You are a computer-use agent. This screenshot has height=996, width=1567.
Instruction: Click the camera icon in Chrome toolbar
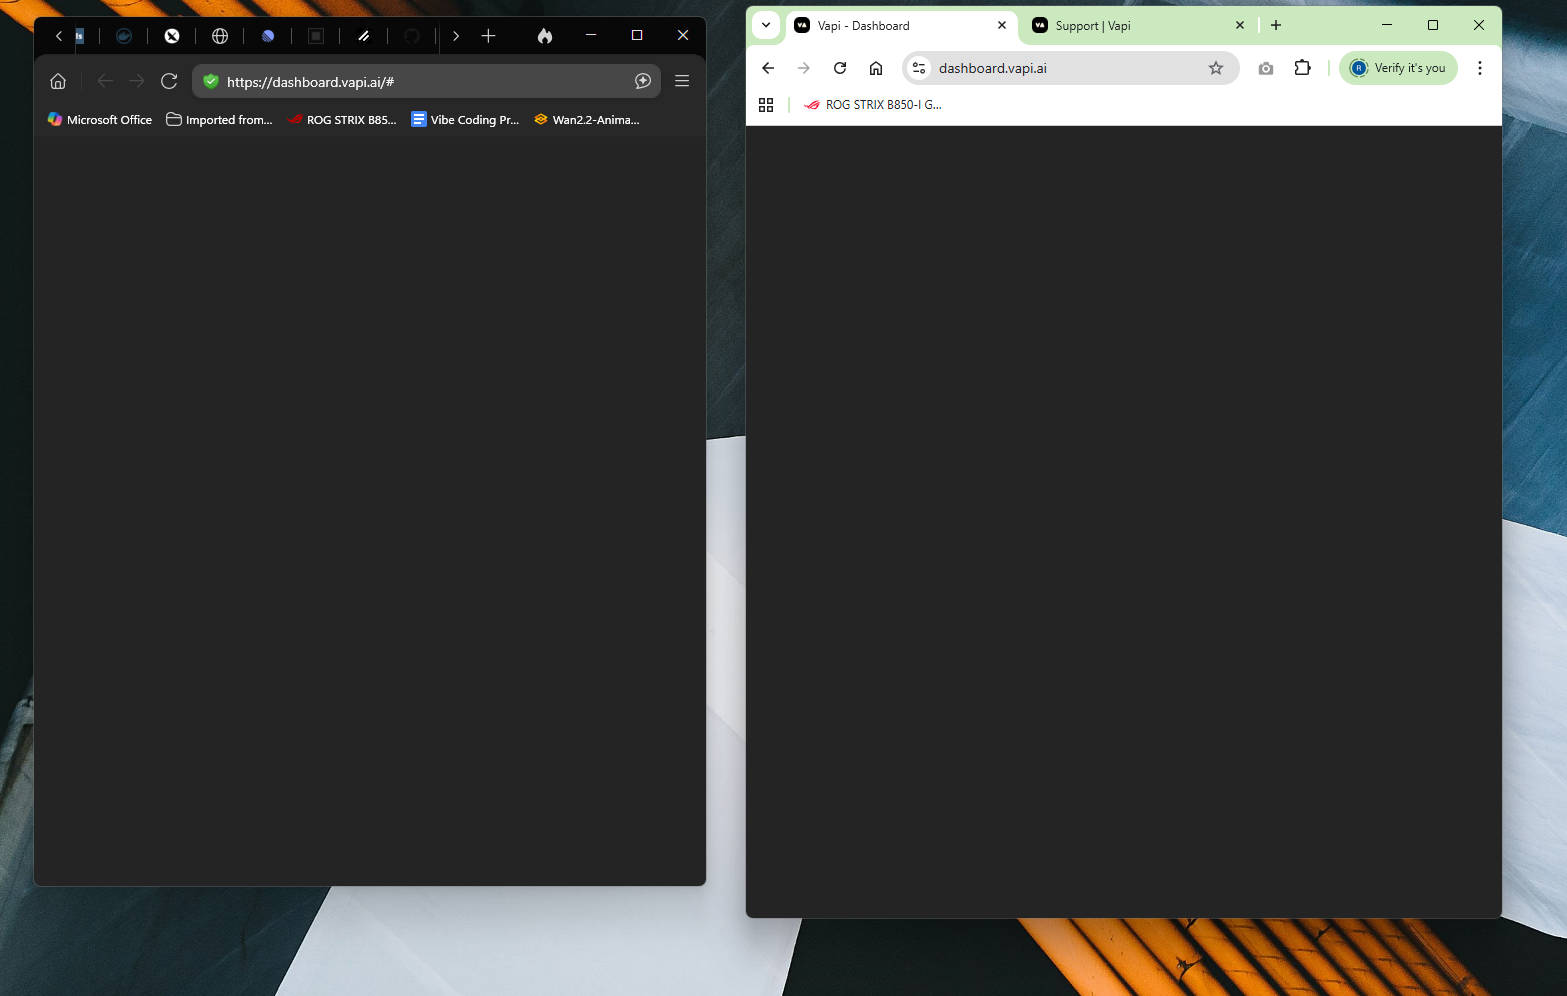coord(1266,68)
